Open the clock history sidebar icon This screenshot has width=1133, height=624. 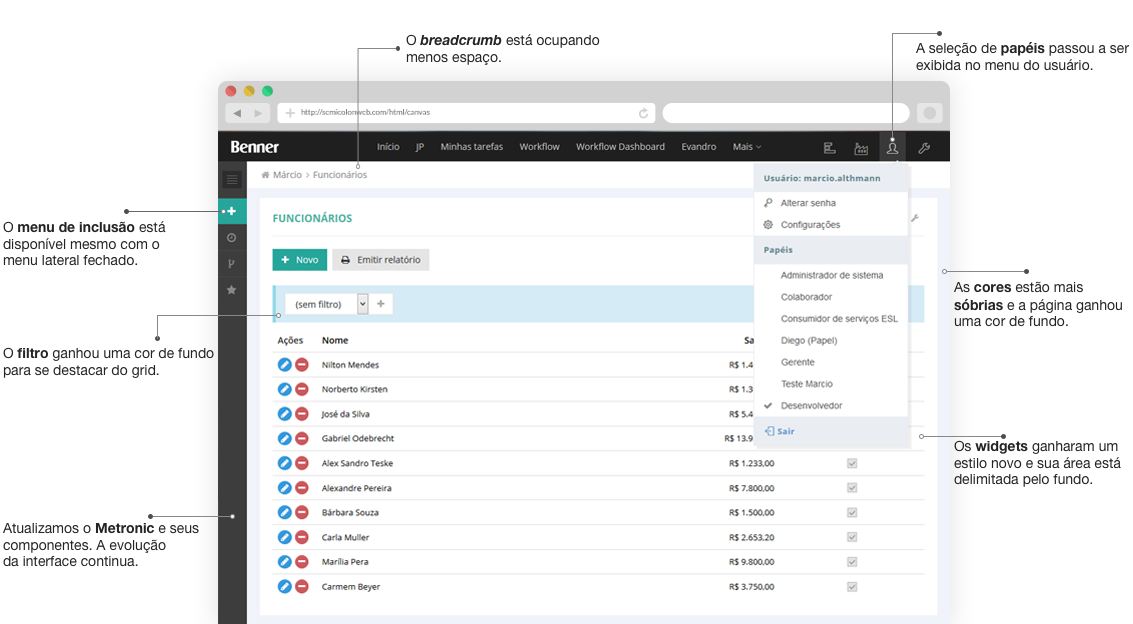tap(232, 238)
